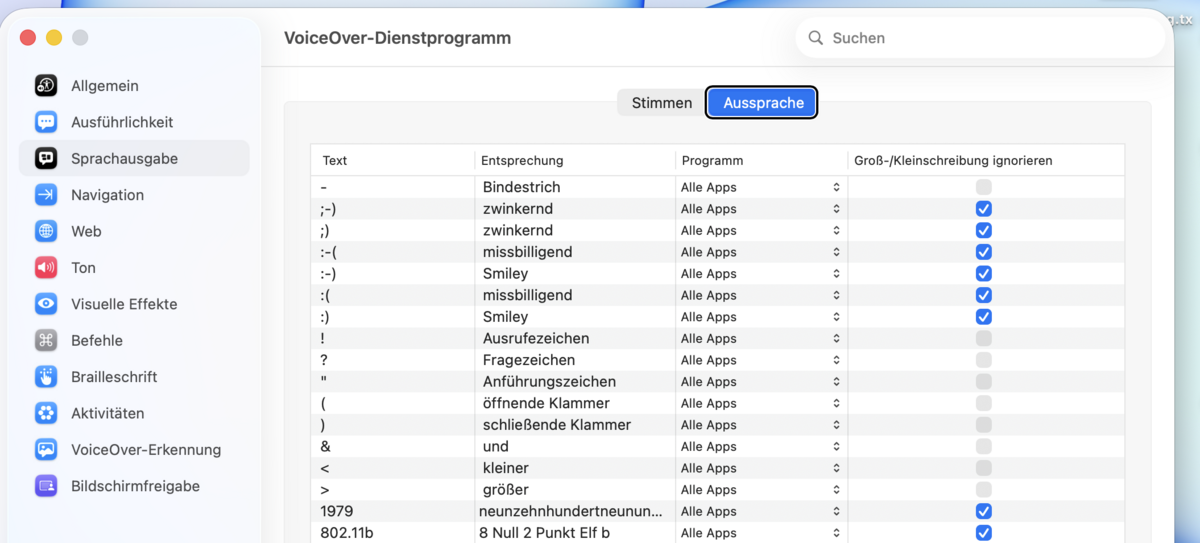Click the Programm column header

point(761,160)
